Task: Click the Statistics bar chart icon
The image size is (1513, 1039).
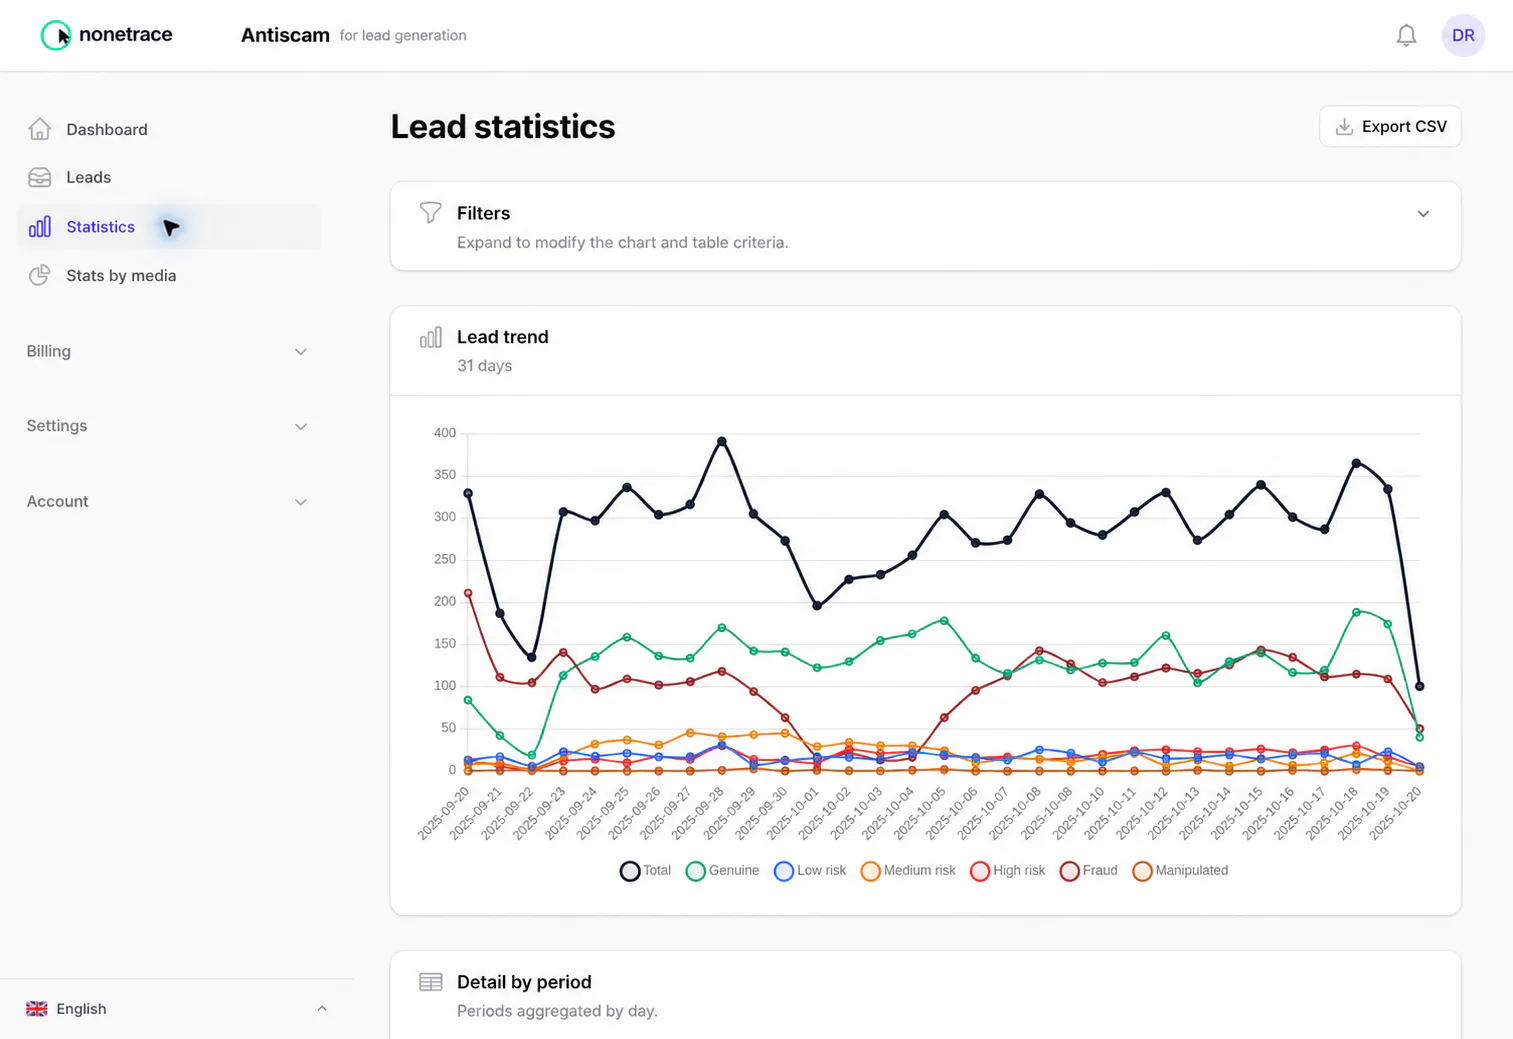Action: [x=40, y=227]
